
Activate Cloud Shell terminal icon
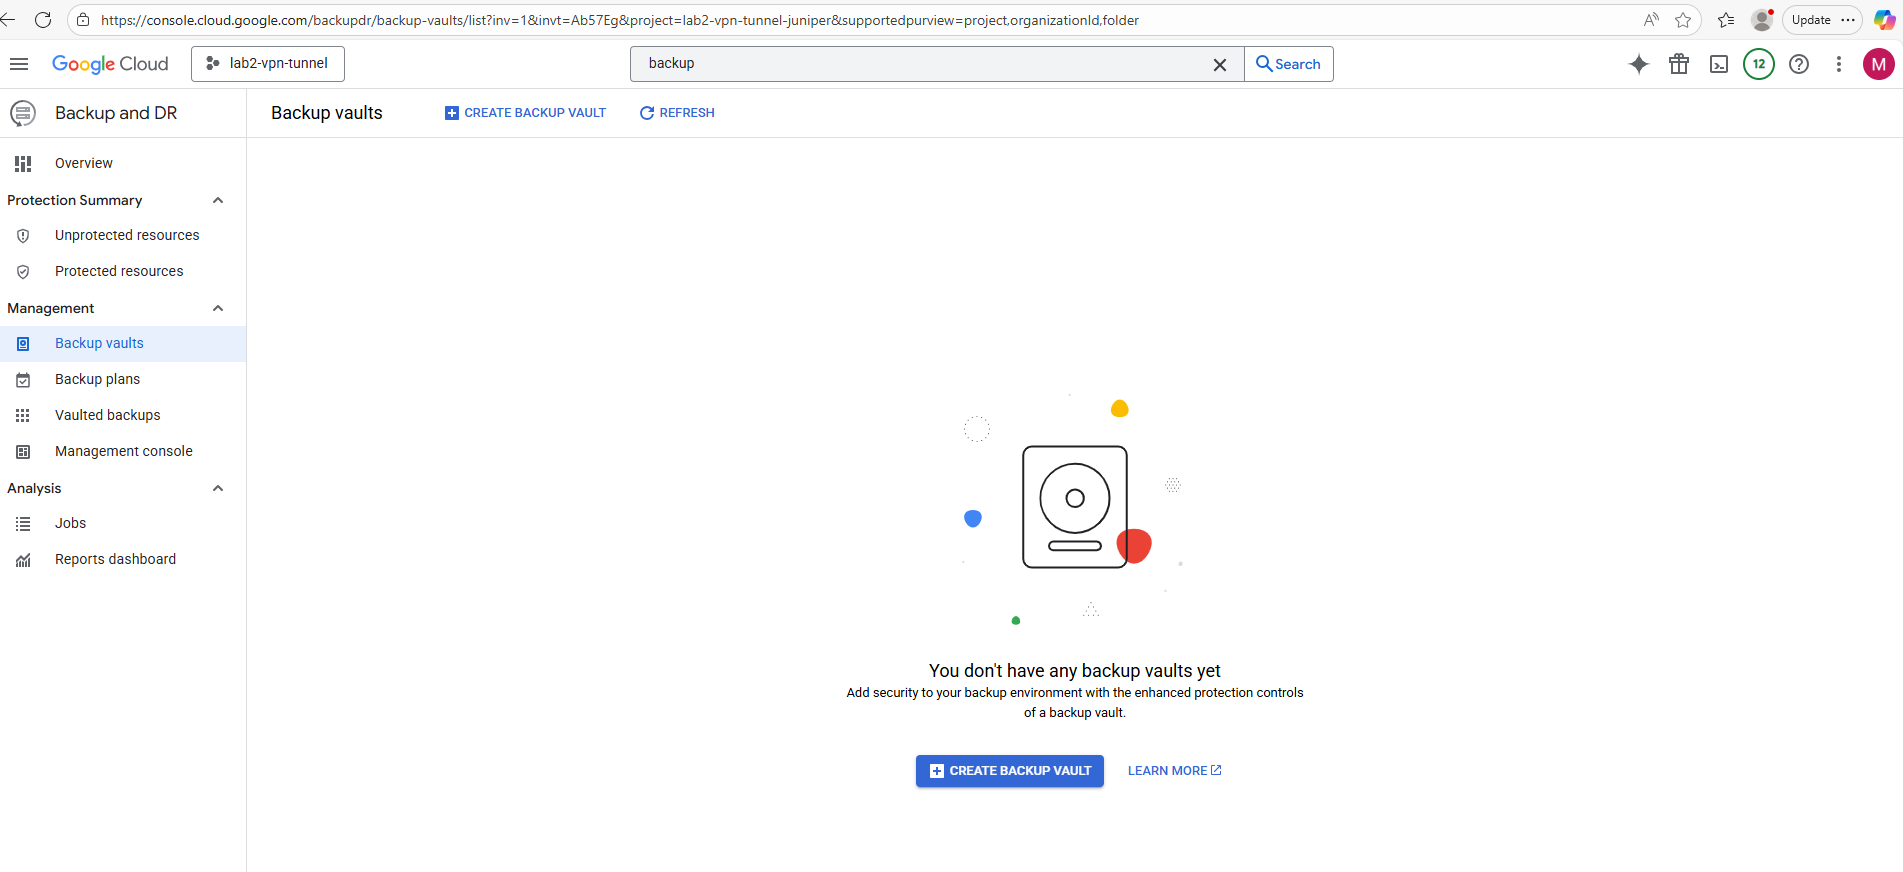coord(1719,64)
